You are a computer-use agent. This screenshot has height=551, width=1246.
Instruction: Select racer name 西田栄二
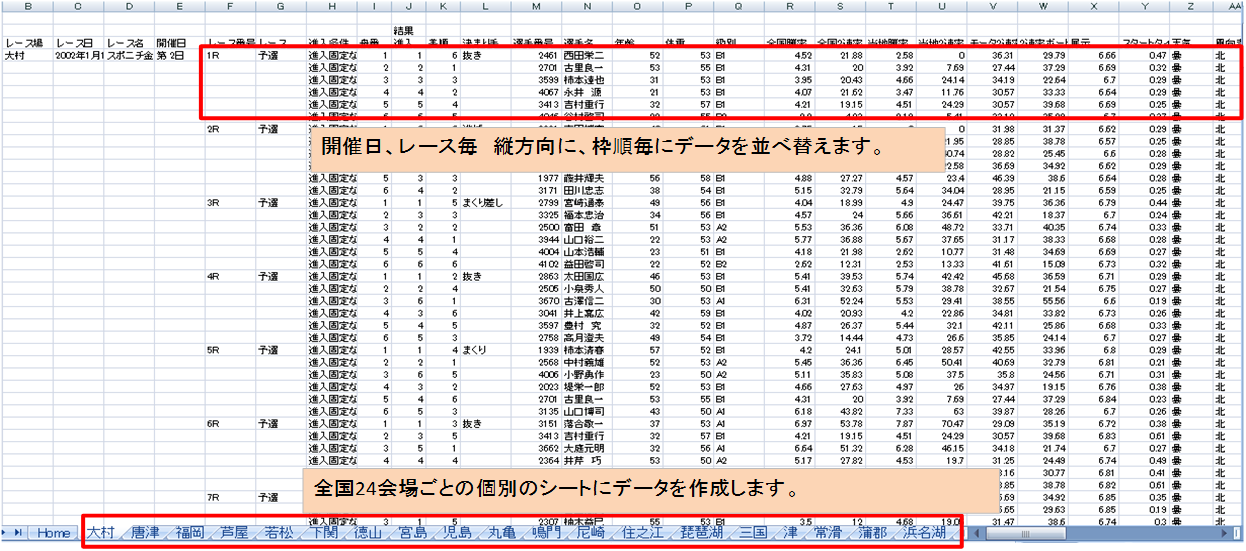585,56
